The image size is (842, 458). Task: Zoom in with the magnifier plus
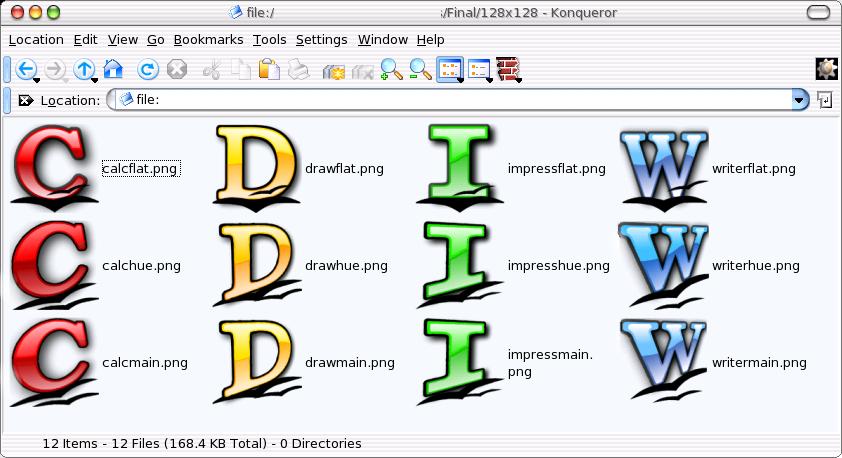391,70
